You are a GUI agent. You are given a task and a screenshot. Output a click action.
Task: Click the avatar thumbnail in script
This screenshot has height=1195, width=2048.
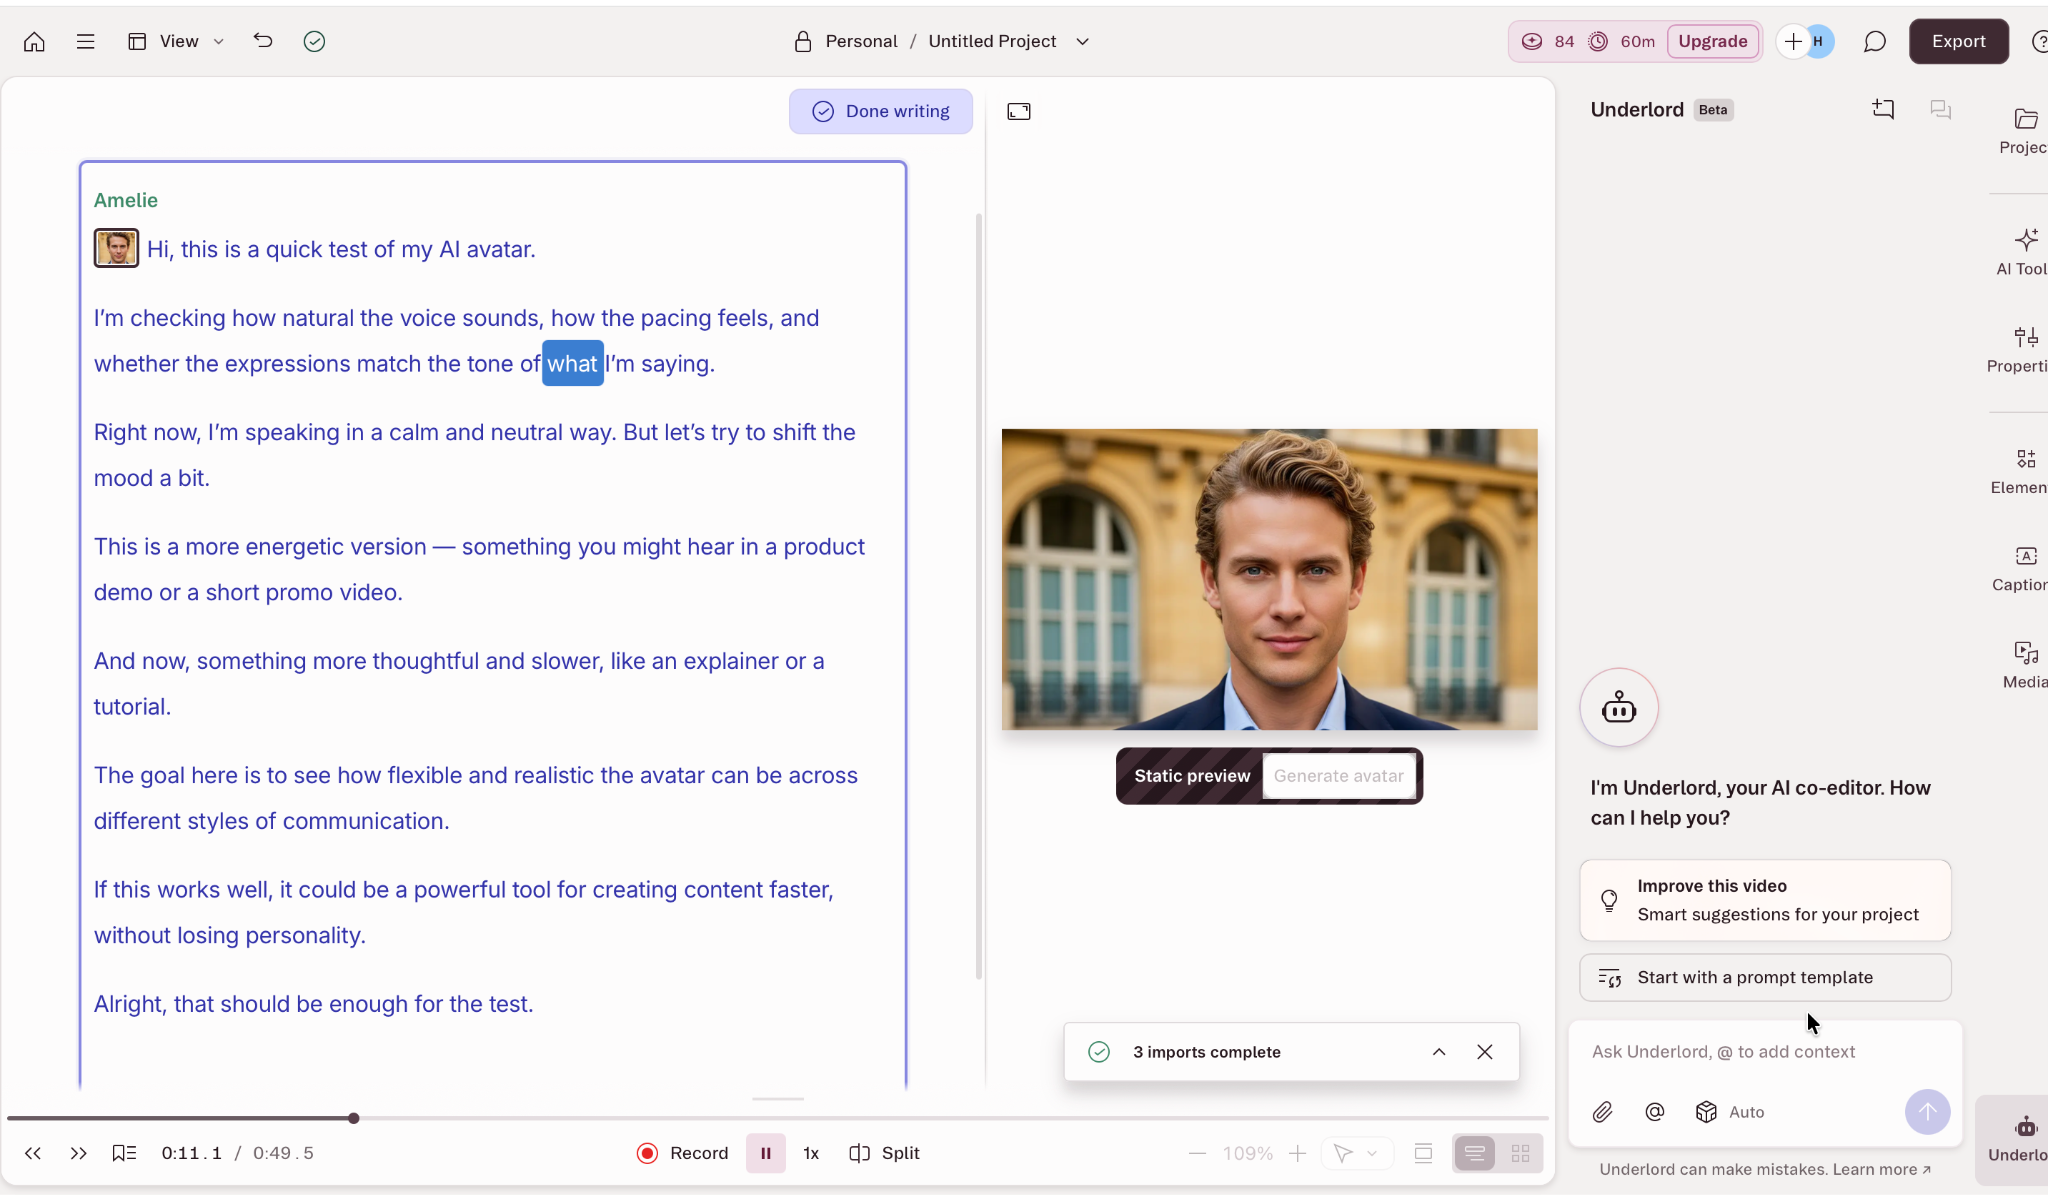(x=116, y=248)
